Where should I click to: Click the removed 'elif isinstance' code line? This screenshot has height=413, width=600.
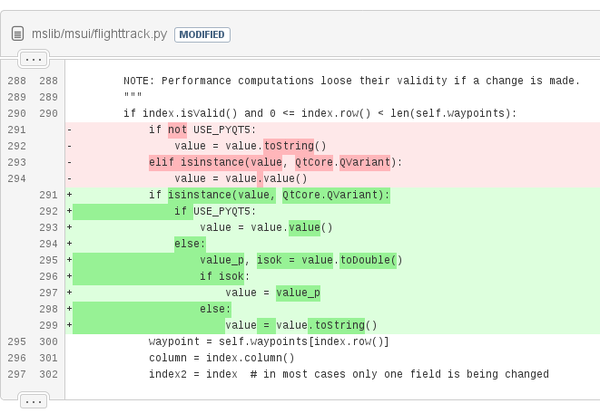point(276,162)
